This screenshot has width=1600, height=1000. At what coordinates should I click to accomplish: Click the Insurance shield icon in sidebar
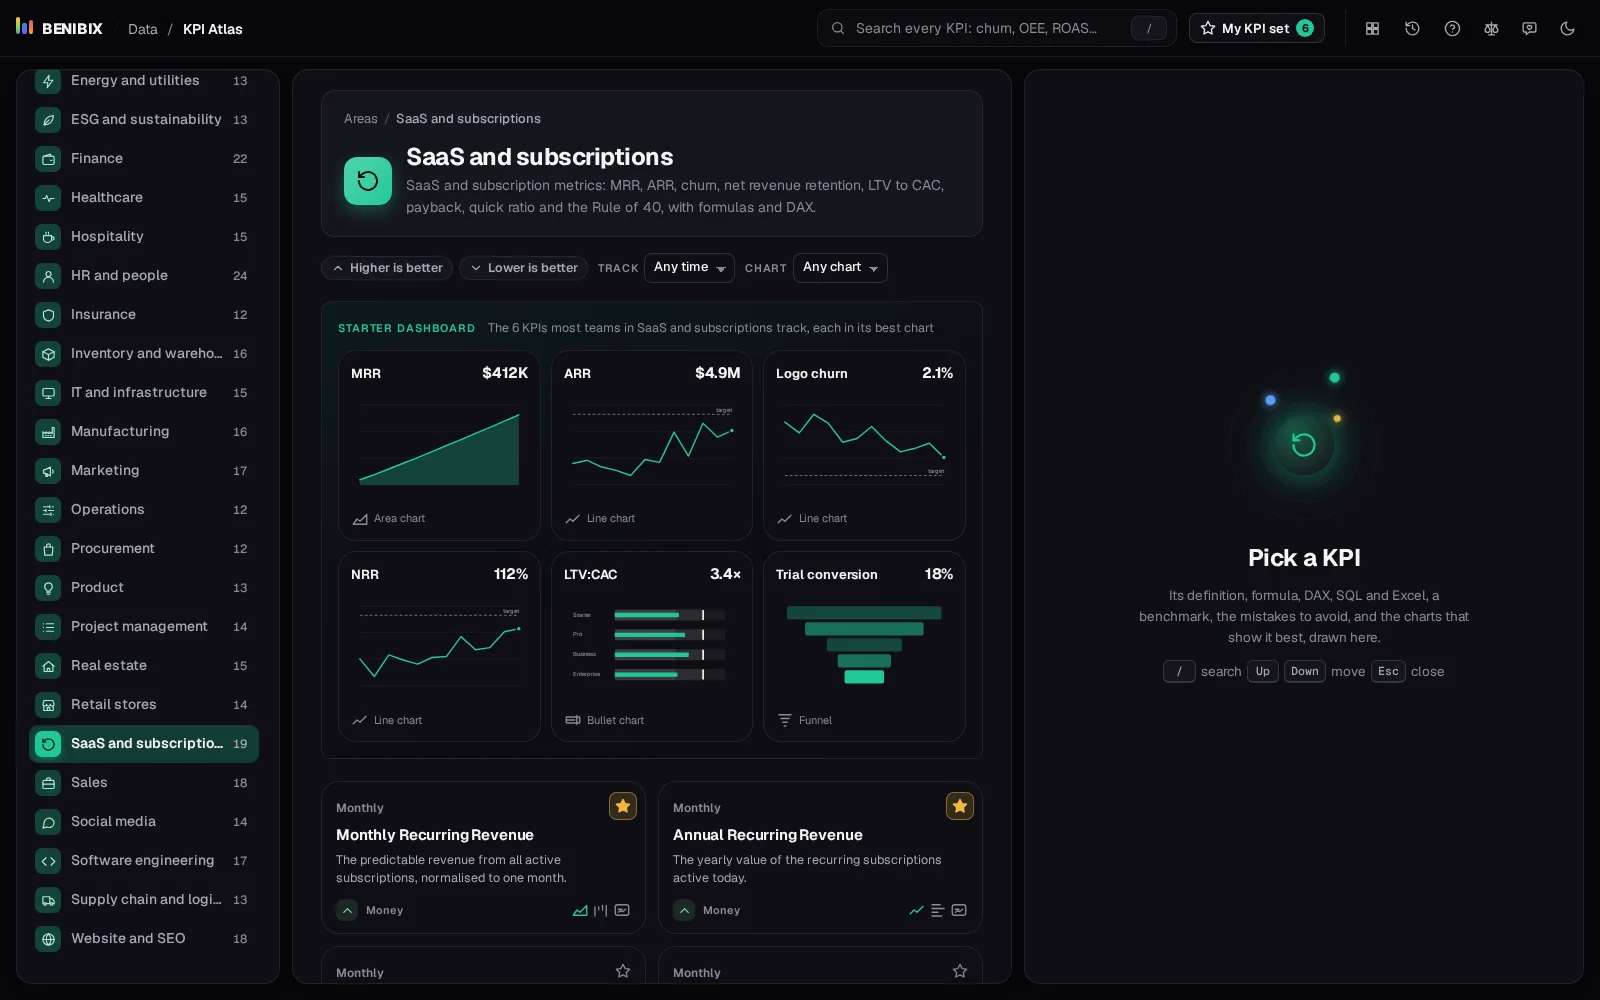(48, 315)
